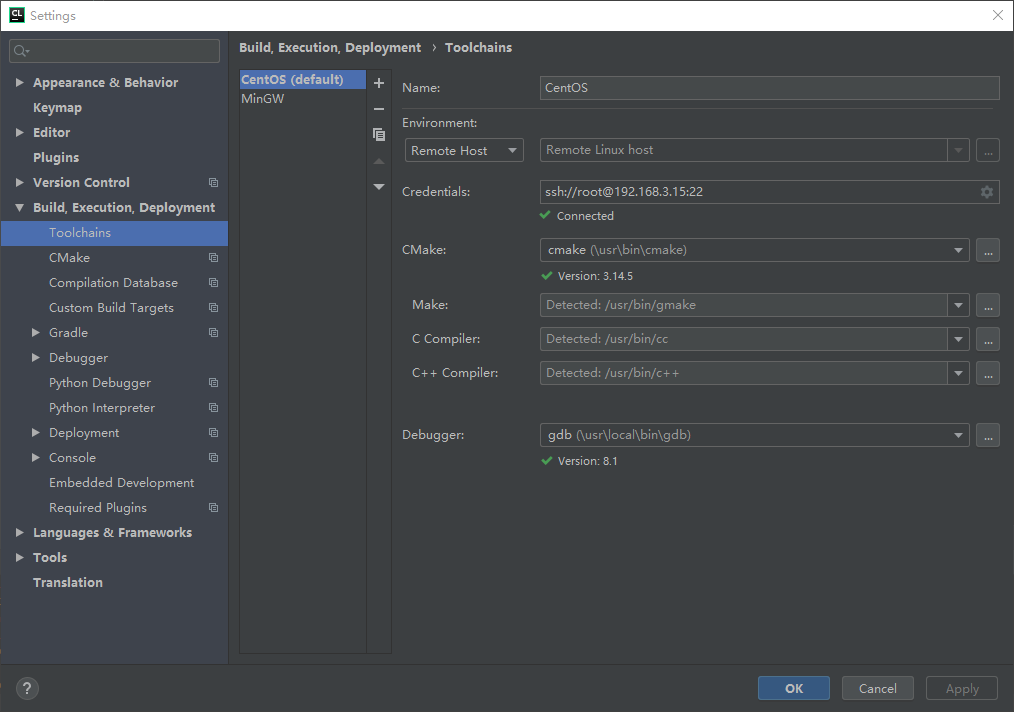Open Python Interpreter settings

102,407
